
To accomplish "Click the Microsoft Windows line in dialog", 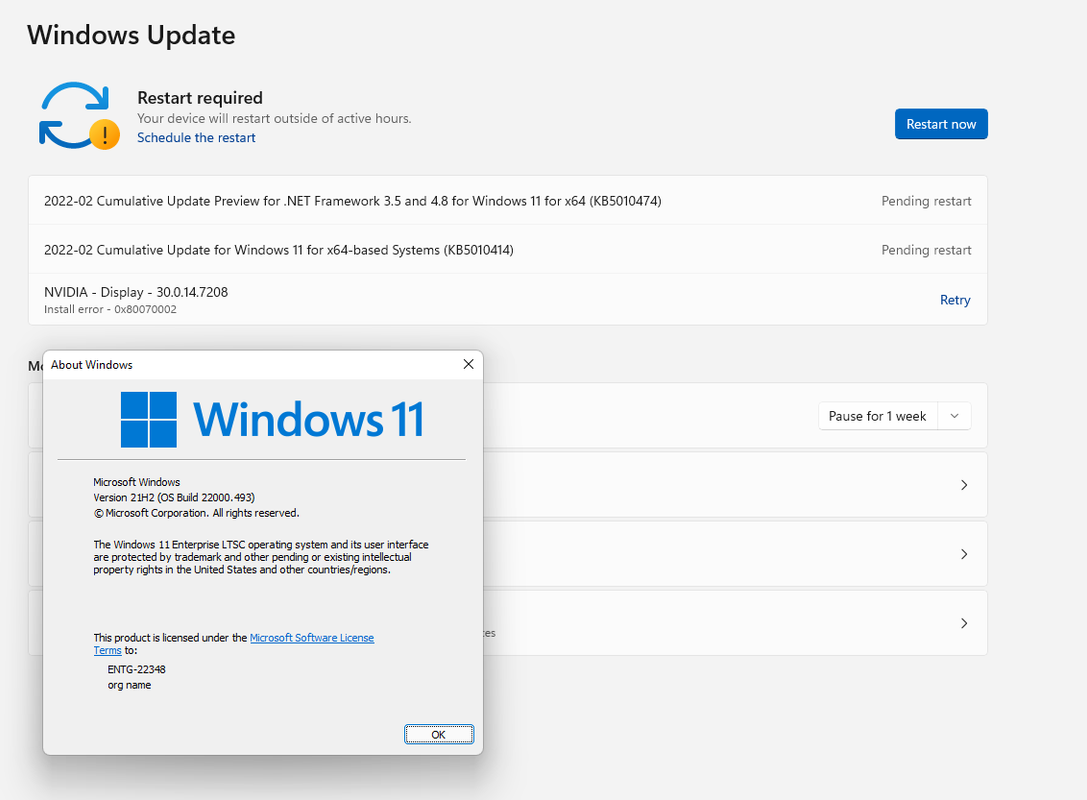I will [x=137, y=482].
